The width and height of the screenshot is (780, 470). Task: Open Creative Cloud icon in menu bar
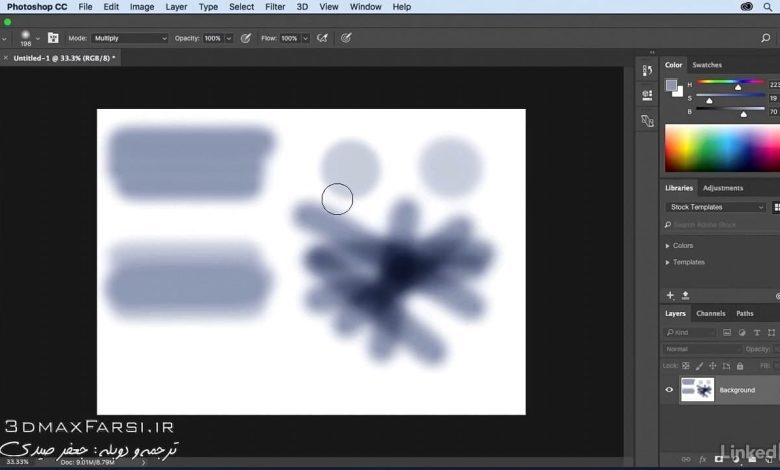747,6
